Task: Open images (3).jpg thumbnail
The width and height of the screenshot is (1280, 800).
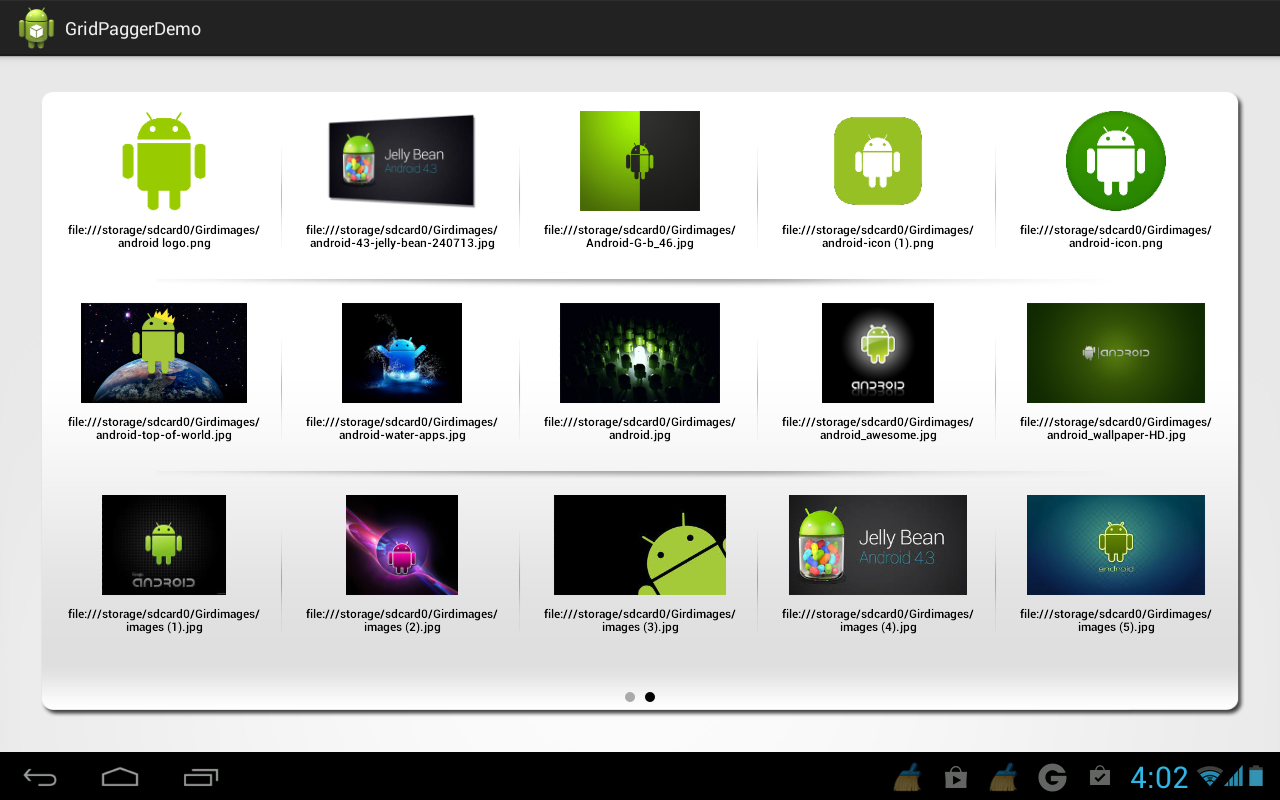Action: click(x=640, y=545)
